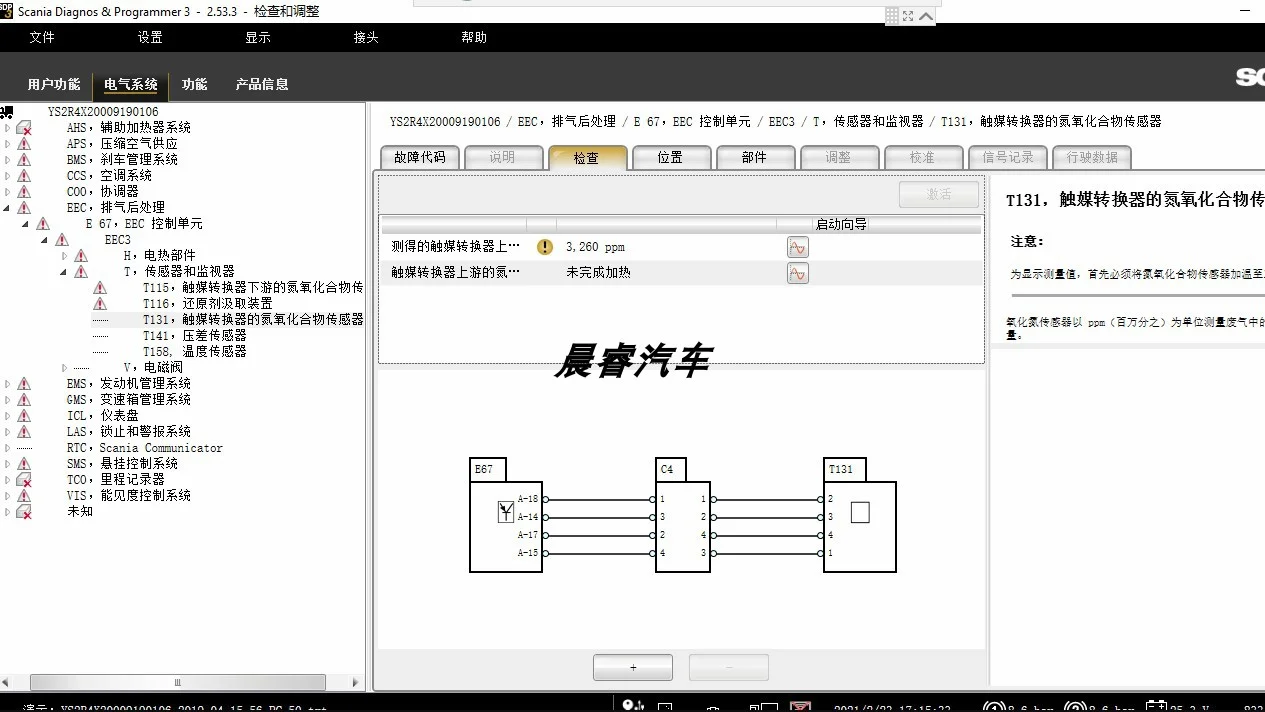Screen dimensions: 1265x712
Task: Click the left tree scrollbar right arrow
Action: coord(355,682)
